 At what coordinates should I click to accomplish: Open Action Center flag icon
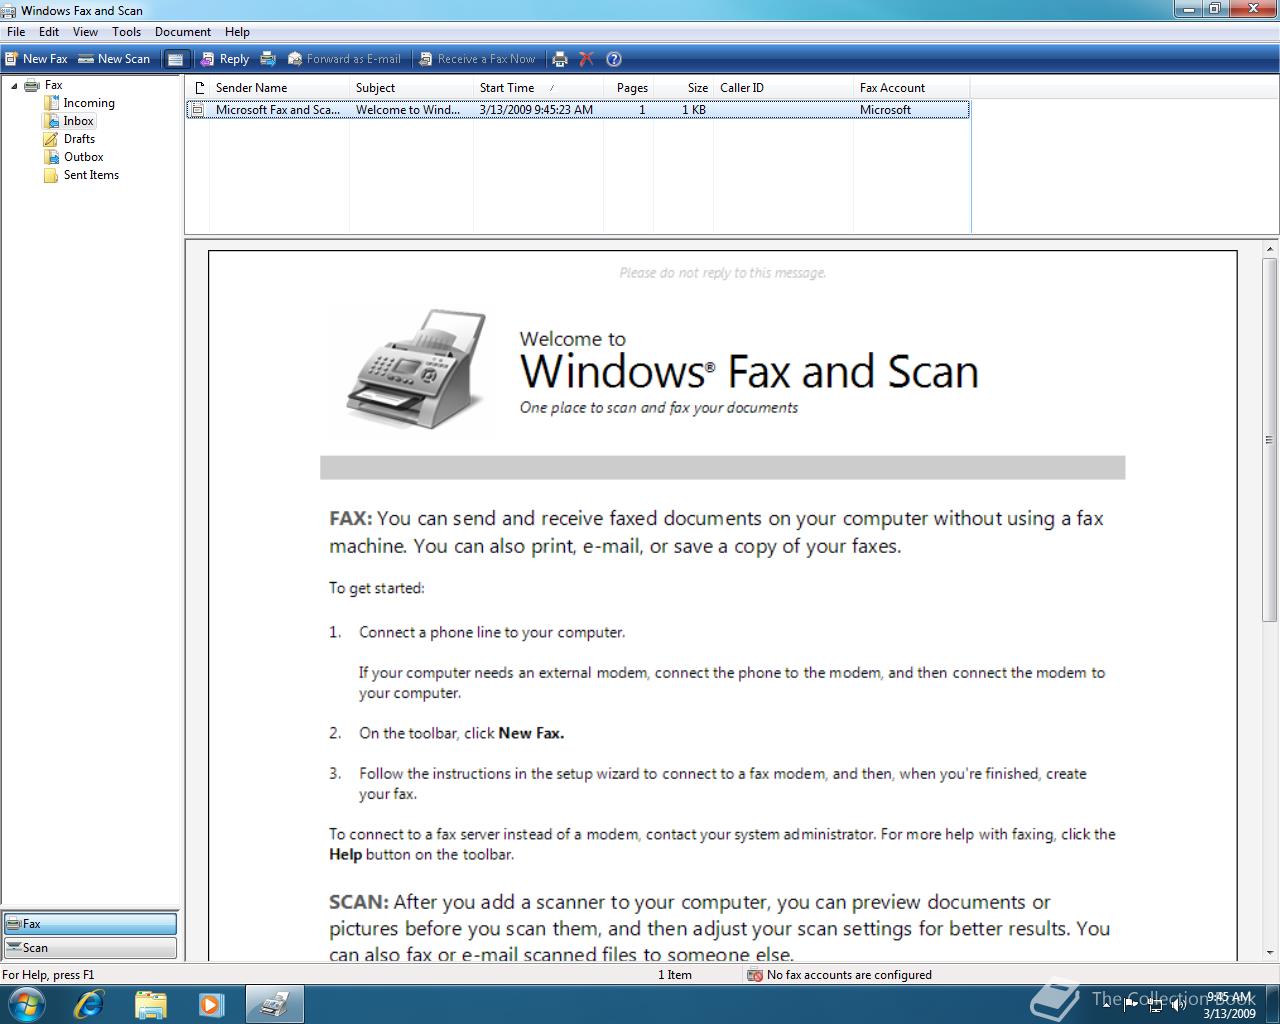click(x=1131, y=1005)
